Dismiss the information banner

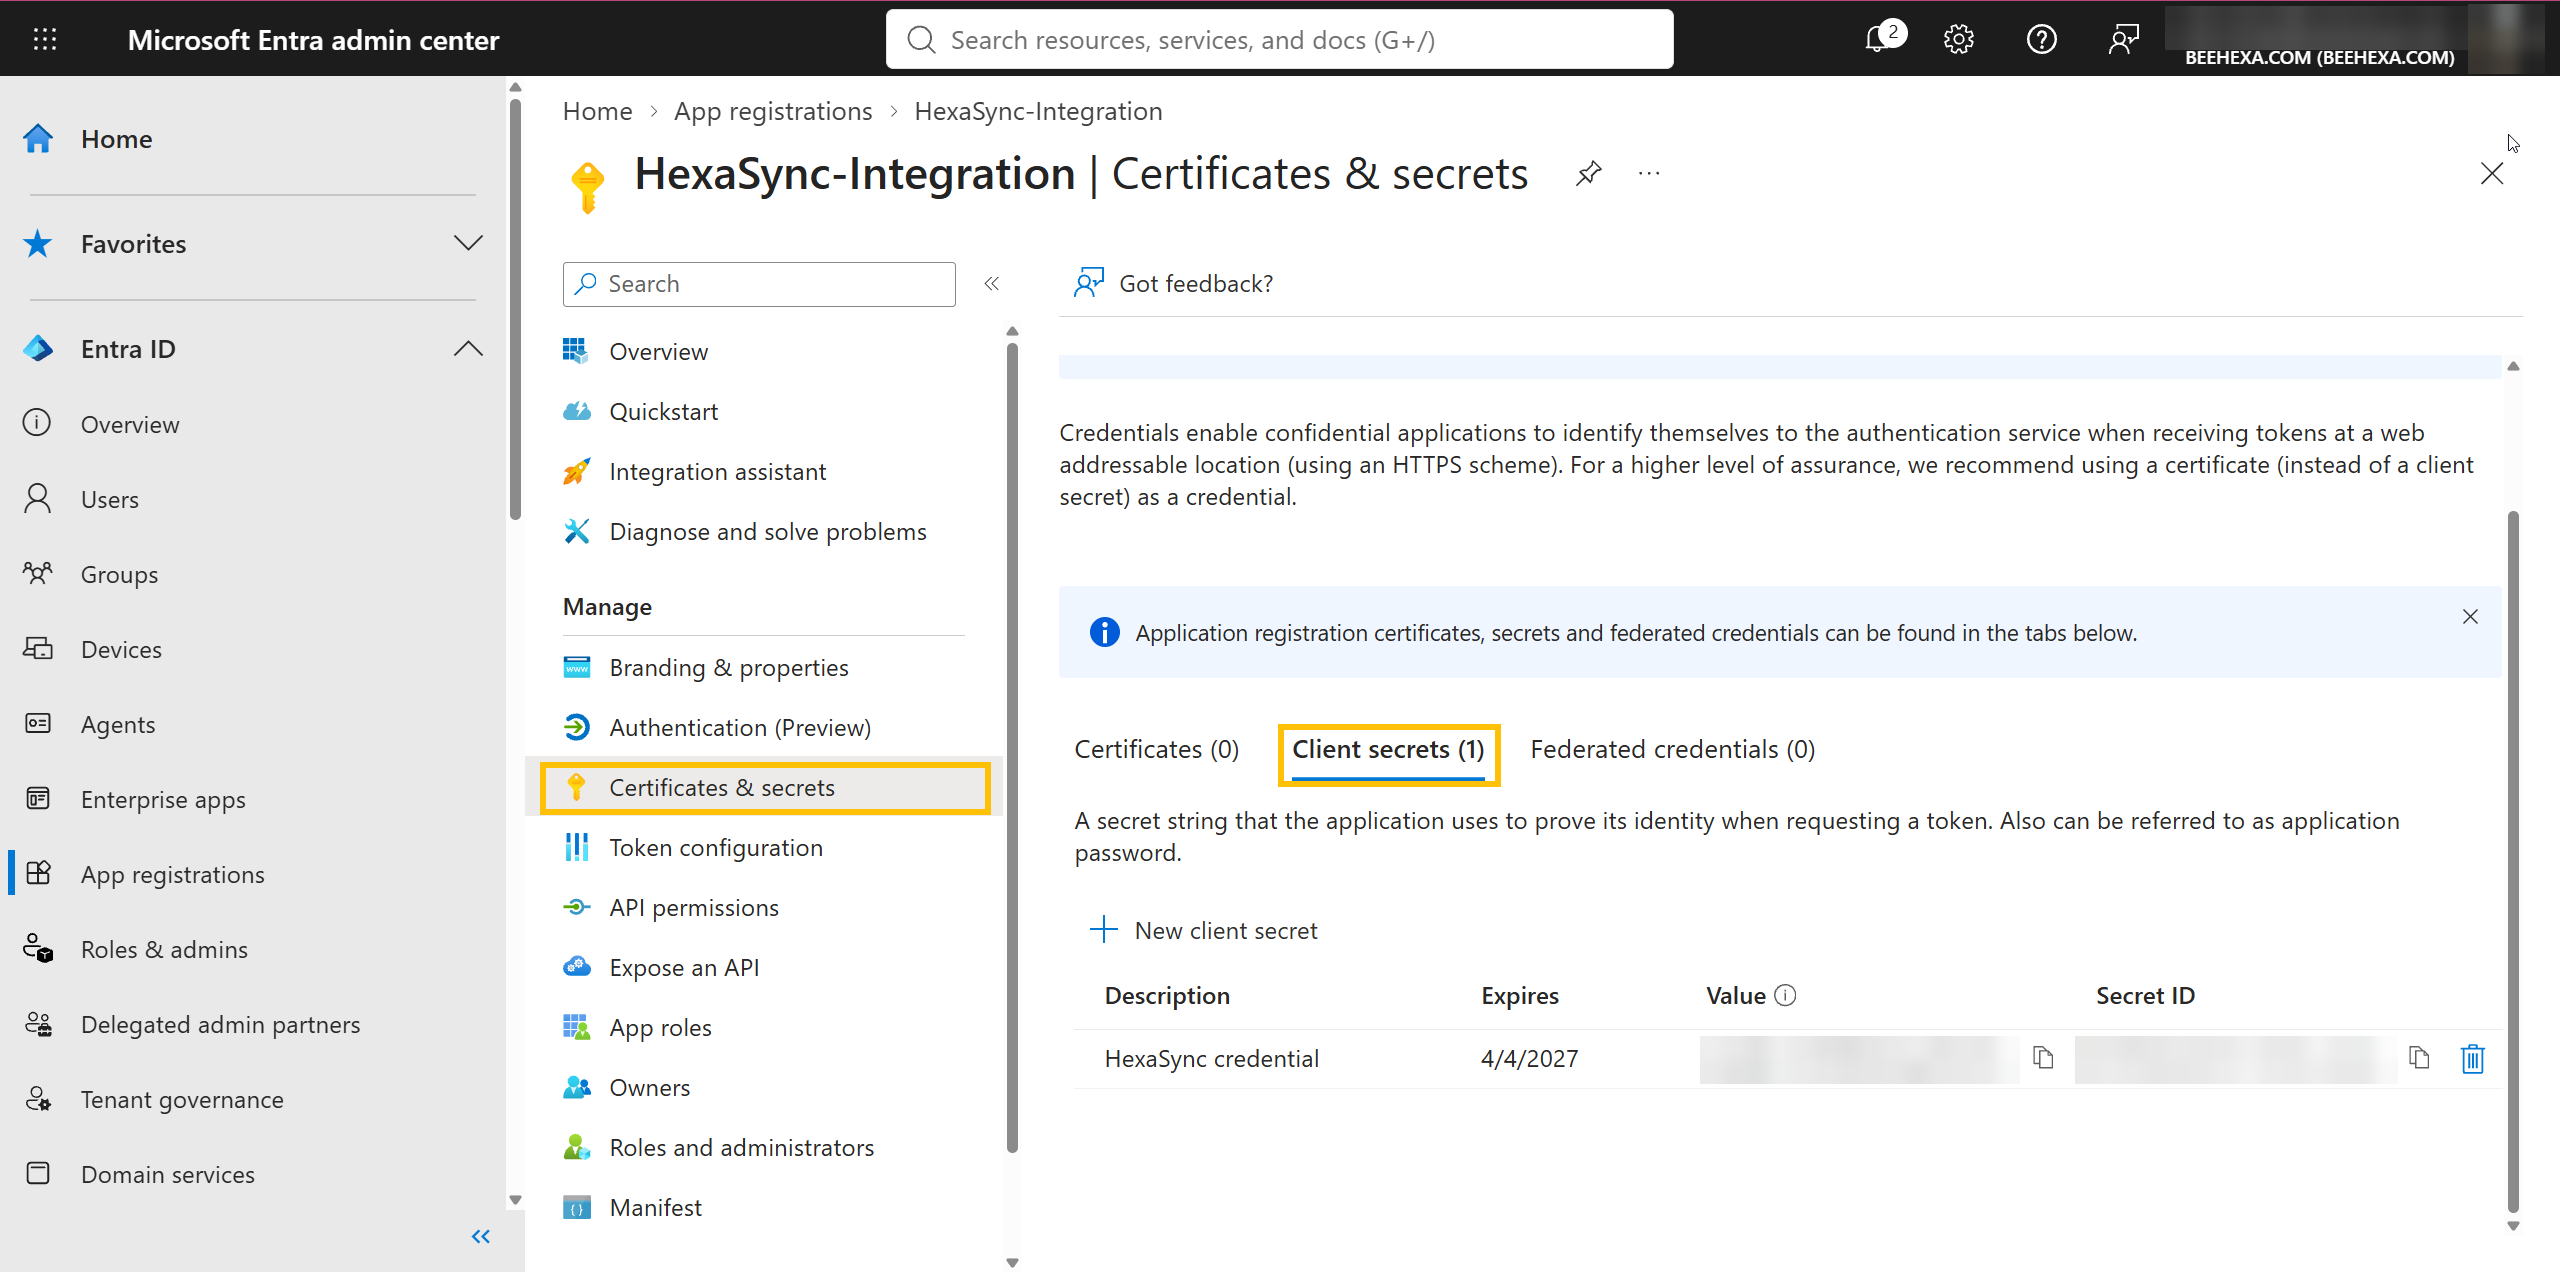pyautogui.click(x=2470, y=617)
